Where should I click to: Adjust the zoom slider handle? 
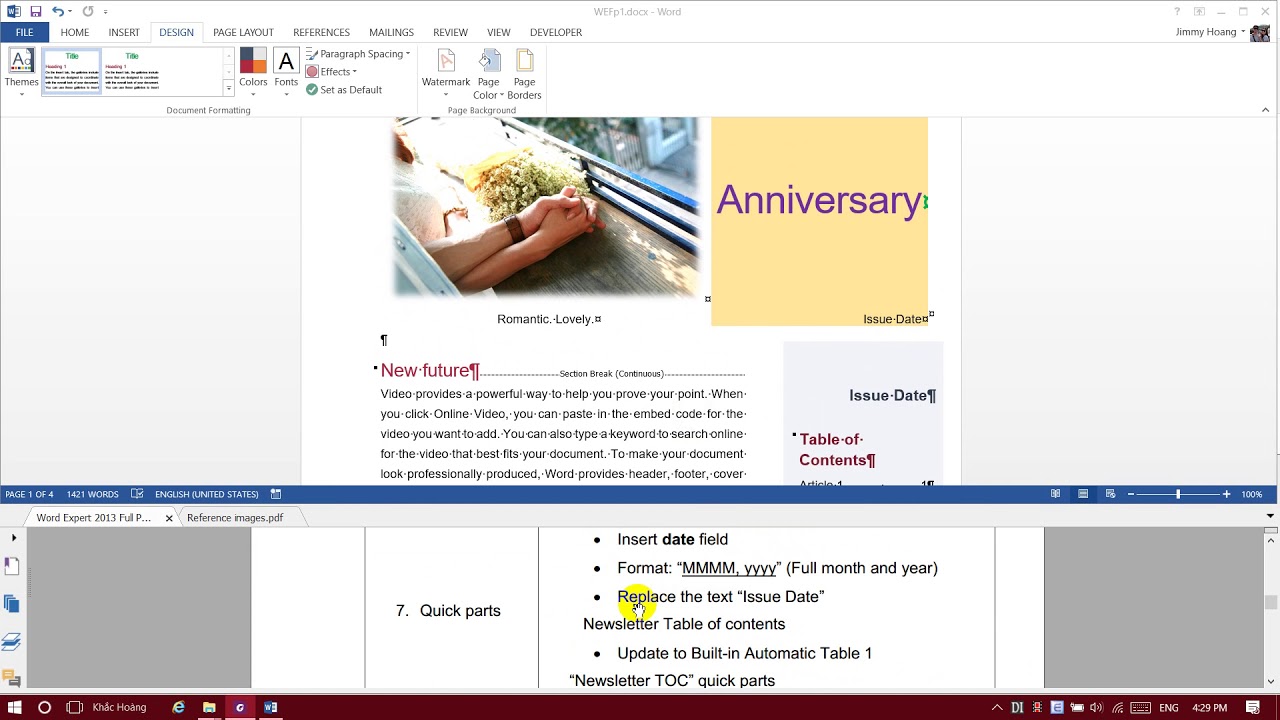(x=1178, y=494)
